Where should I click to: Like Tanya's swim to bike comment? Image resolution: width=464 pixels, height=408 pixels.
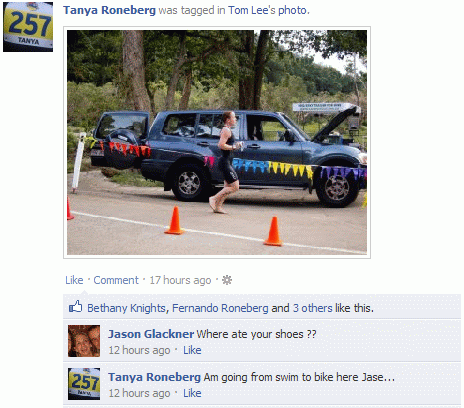coord(192,393)
